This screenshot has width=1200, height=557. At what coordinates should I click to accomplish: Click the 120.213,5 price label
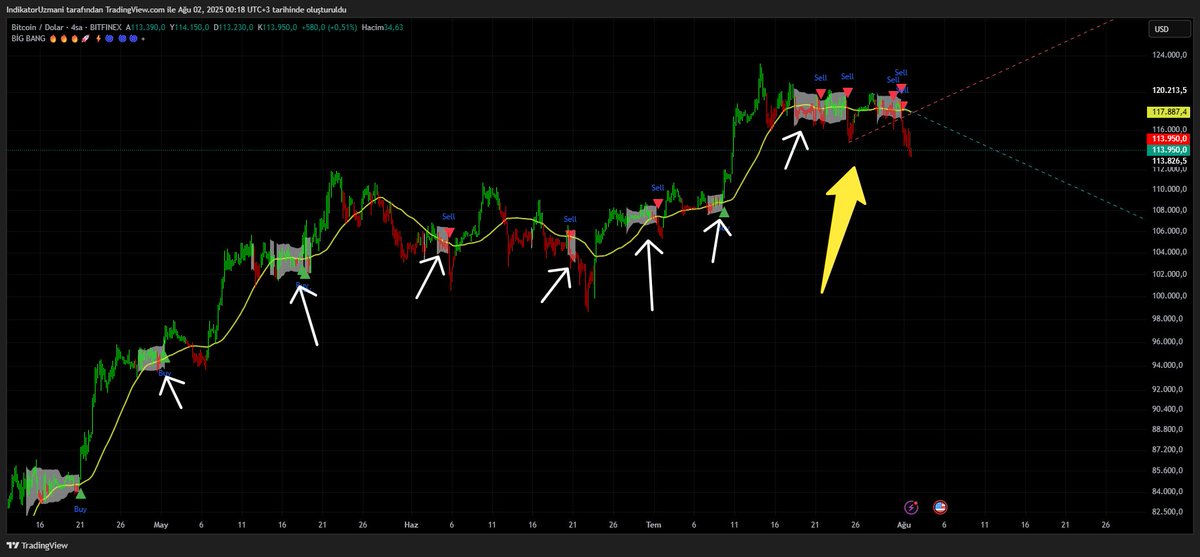(x=1169, y=89)
